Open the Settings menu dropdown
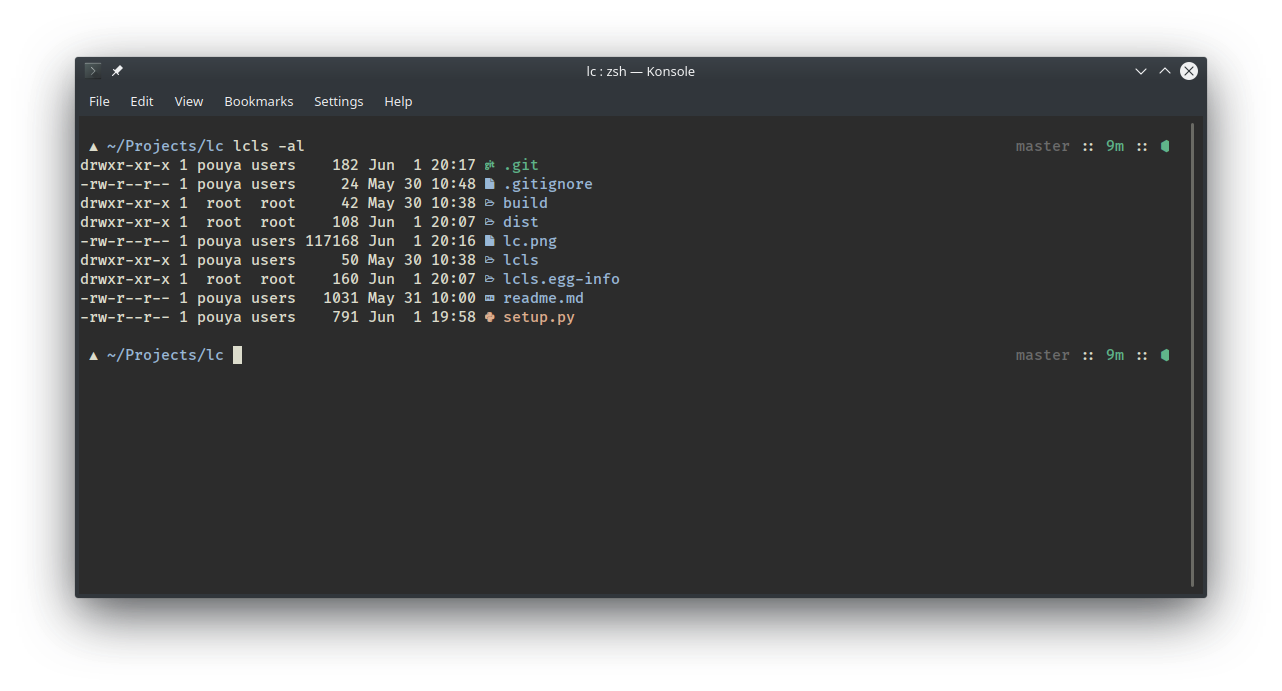Screen dimensions: 1282x691 pyautogui.click(x=338, y=101)
